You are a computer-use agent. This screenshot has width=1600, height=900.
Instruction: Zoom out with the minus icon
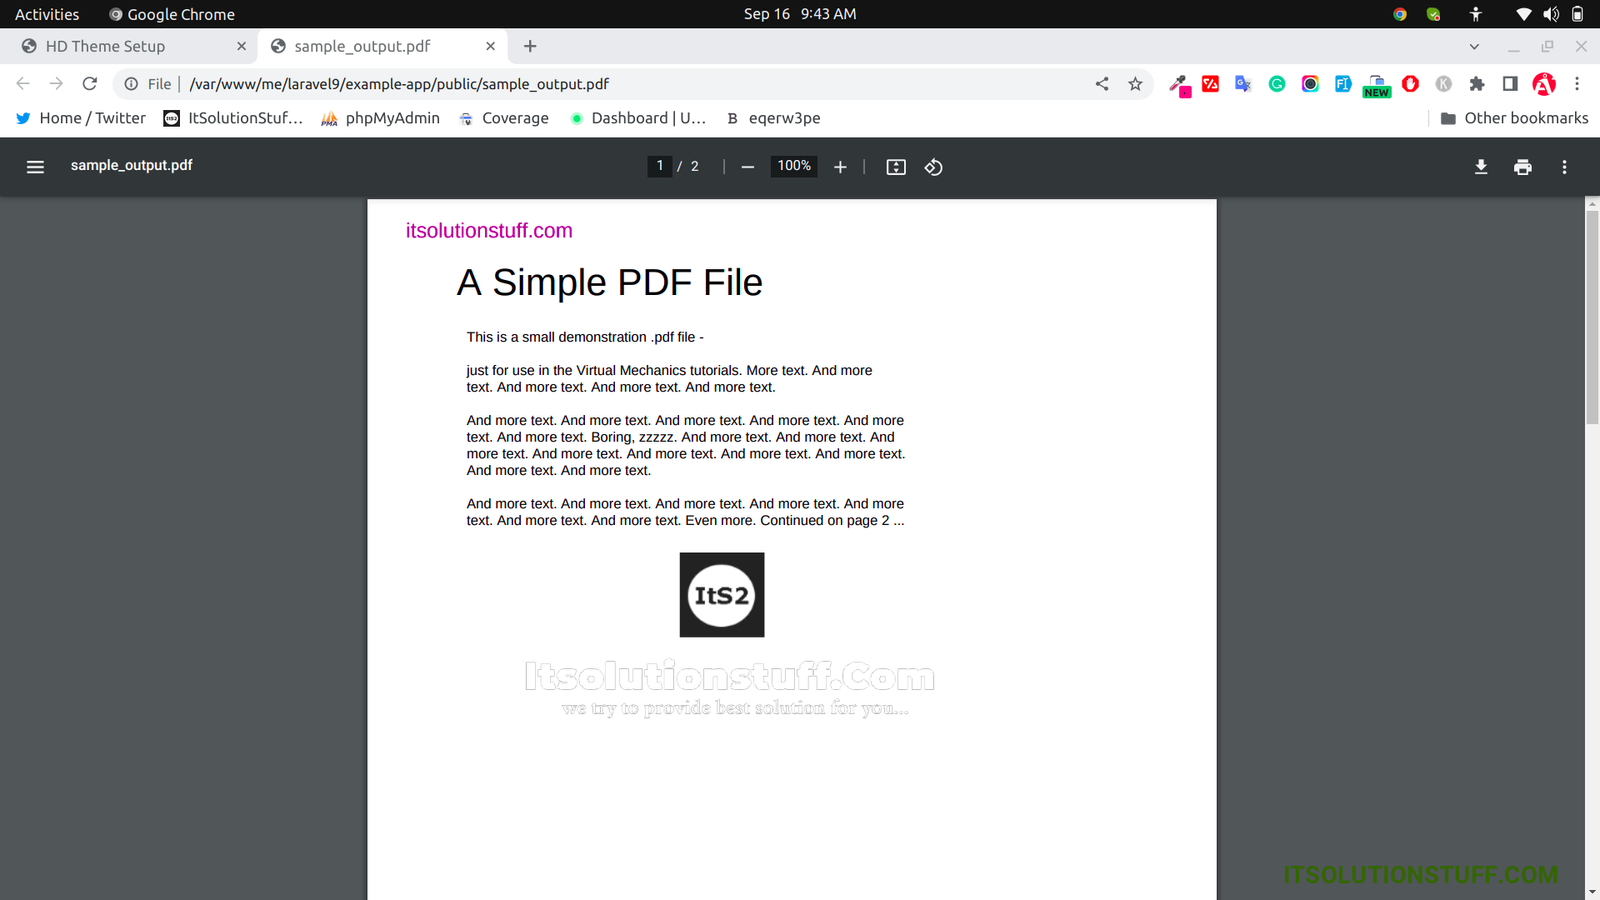click(747, 167)
